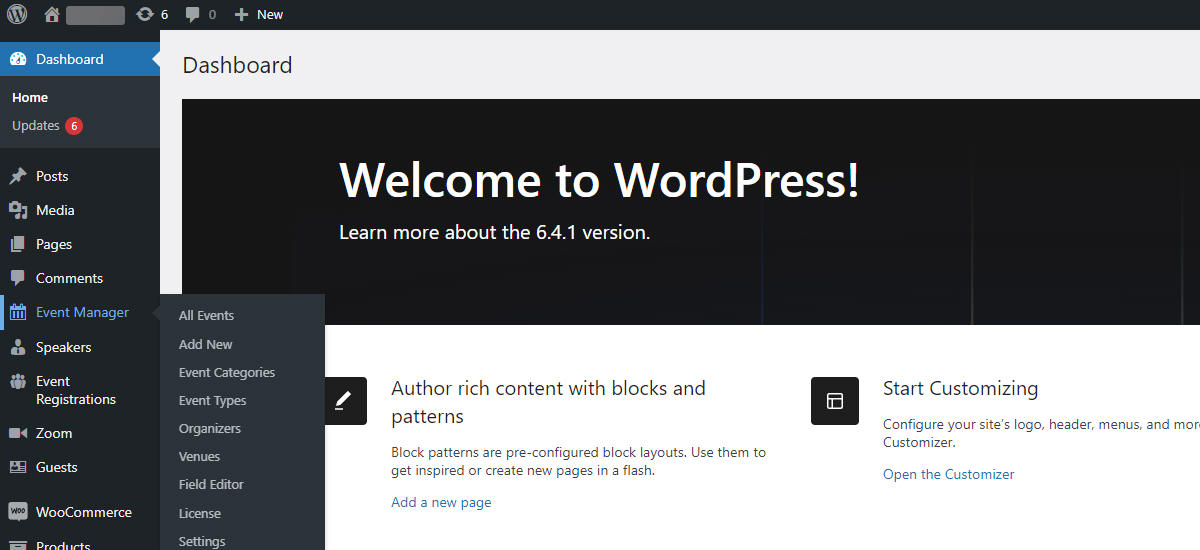
Task: Open the WooCommerce menu
Action: coord(80,512)
